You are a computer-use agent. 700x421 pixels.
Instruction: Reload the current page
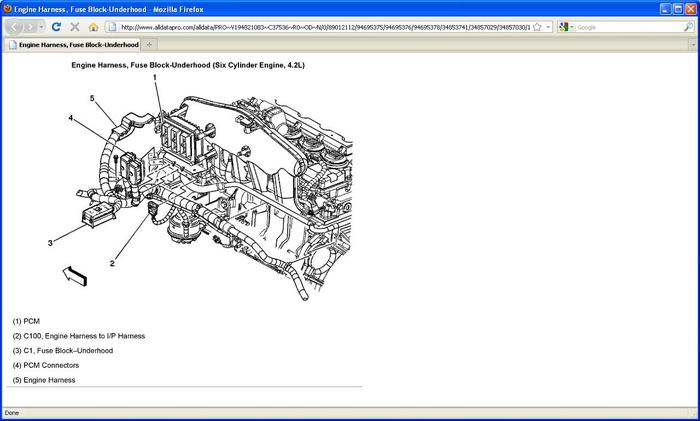[56, 27]
